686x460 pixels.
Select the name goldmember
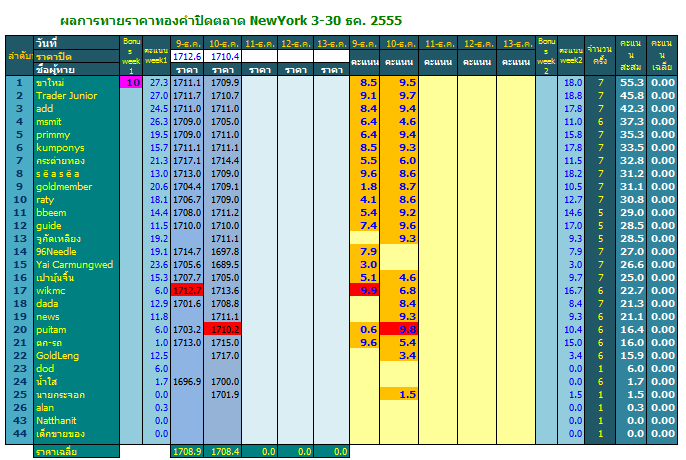(x=64, y=186)
